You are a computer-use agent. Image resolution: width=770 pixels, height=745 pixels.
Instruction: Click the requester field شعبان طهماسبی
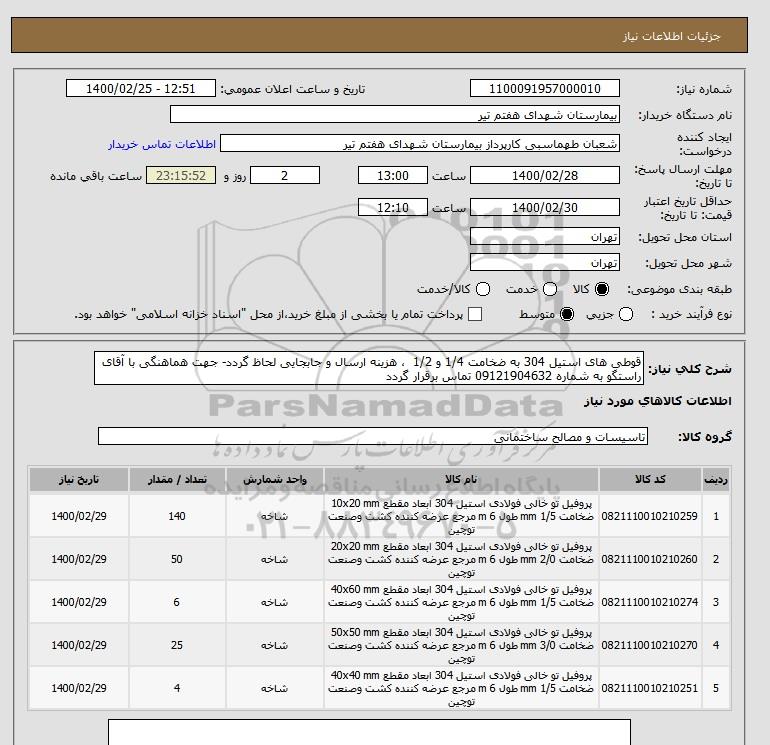(x=420, y=144)
